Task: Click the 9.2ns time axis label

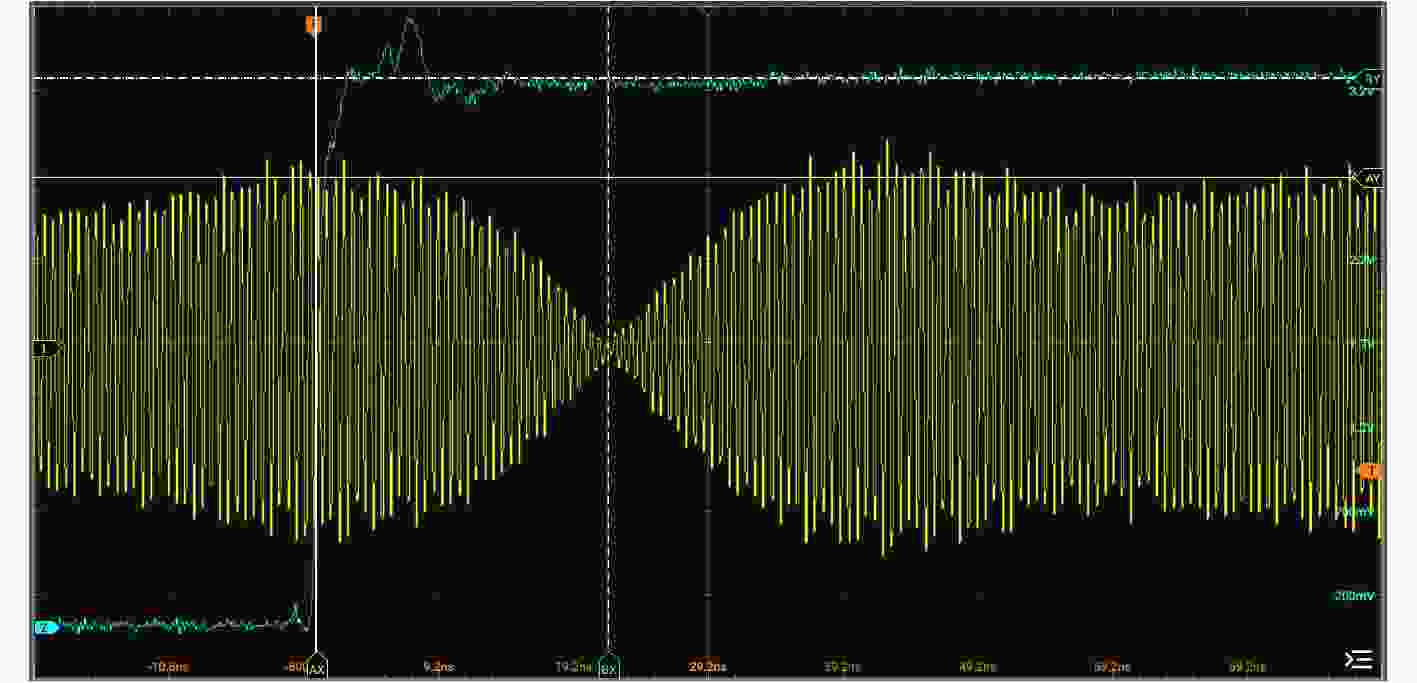Action: click(437, 666)
